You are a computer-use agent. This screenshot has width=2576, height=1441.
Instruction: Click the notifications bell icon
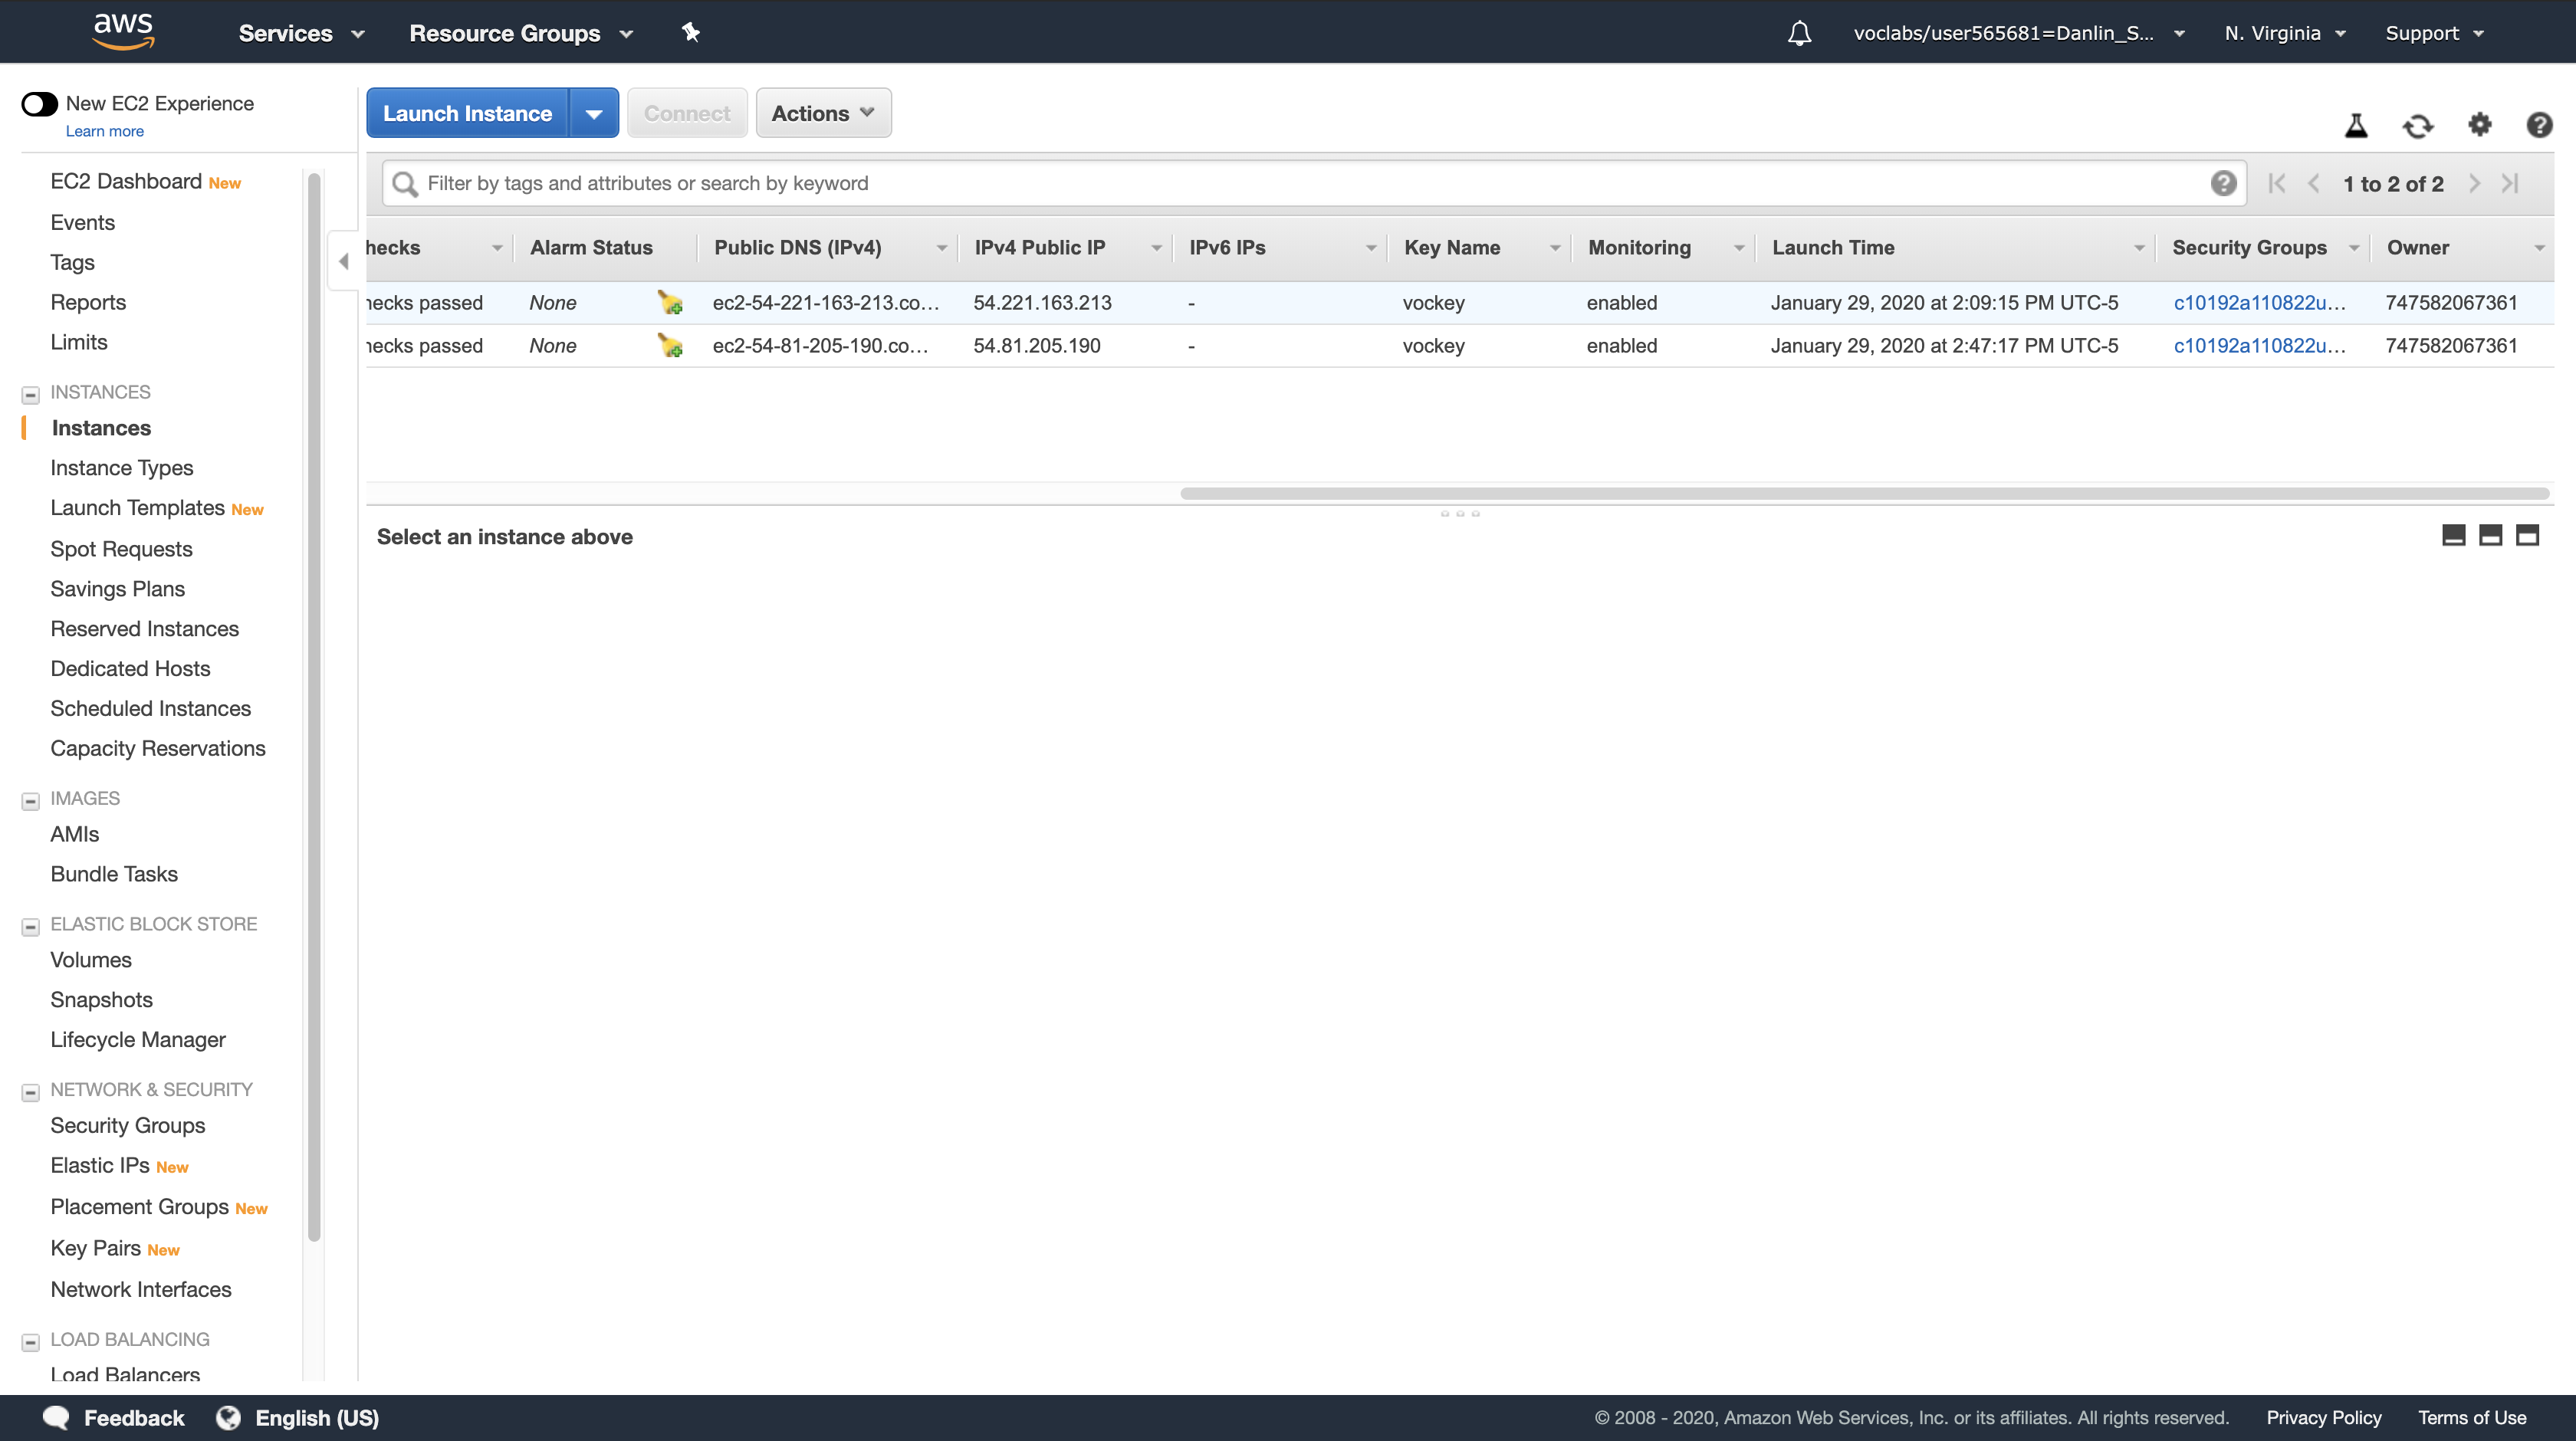1799,33
